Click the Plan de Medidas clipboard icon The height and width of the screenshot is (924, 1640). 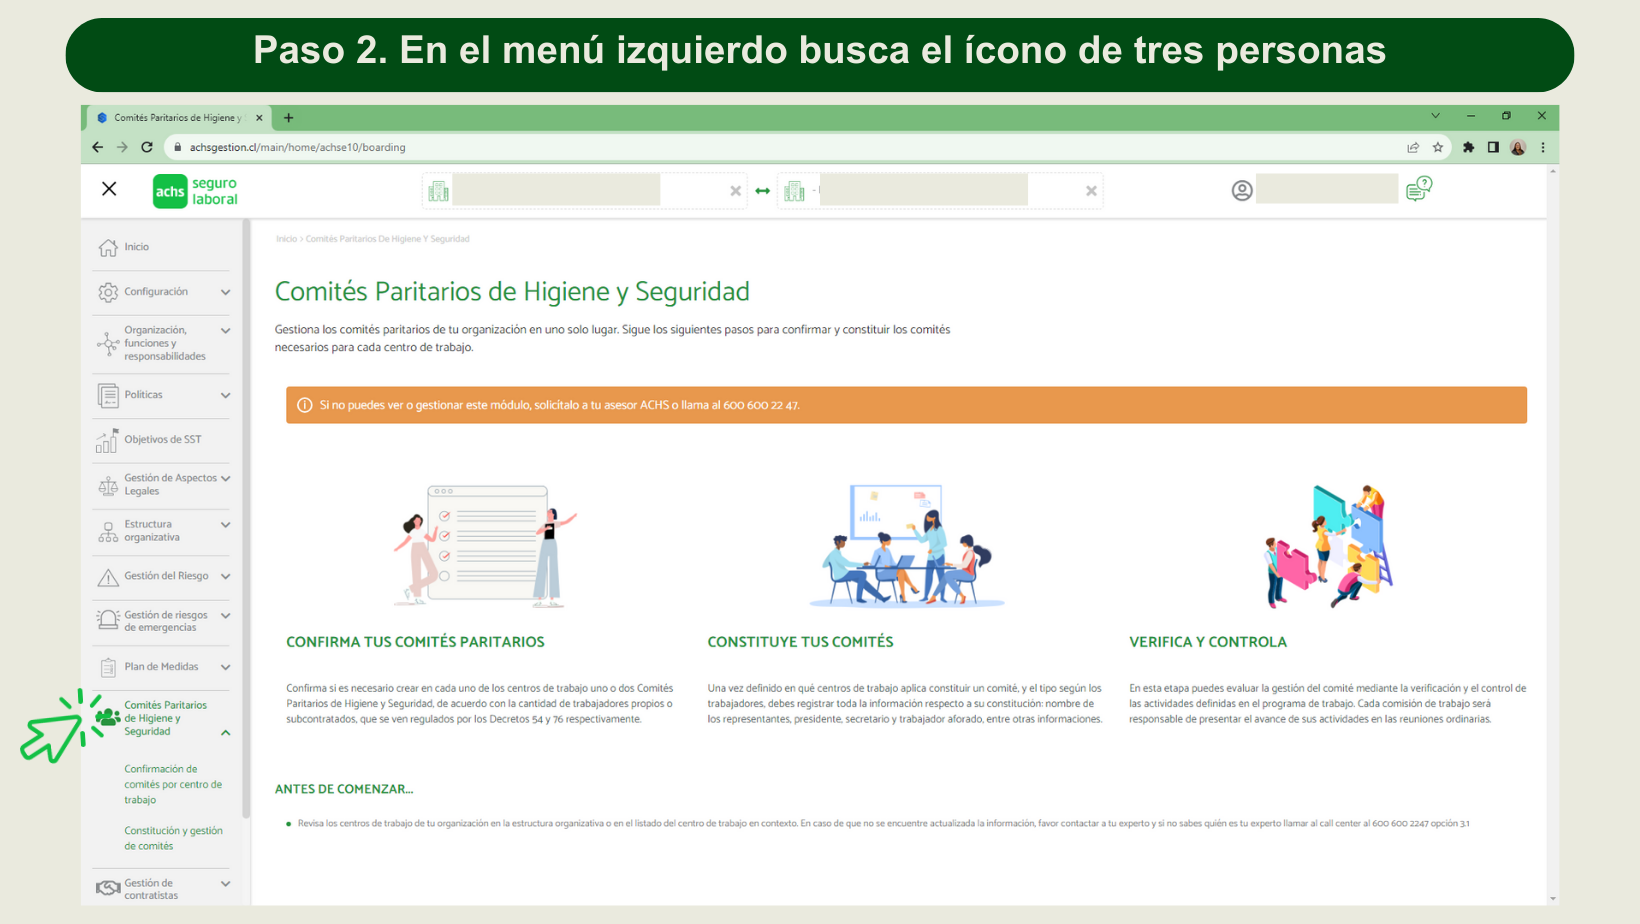click(108, 667)
